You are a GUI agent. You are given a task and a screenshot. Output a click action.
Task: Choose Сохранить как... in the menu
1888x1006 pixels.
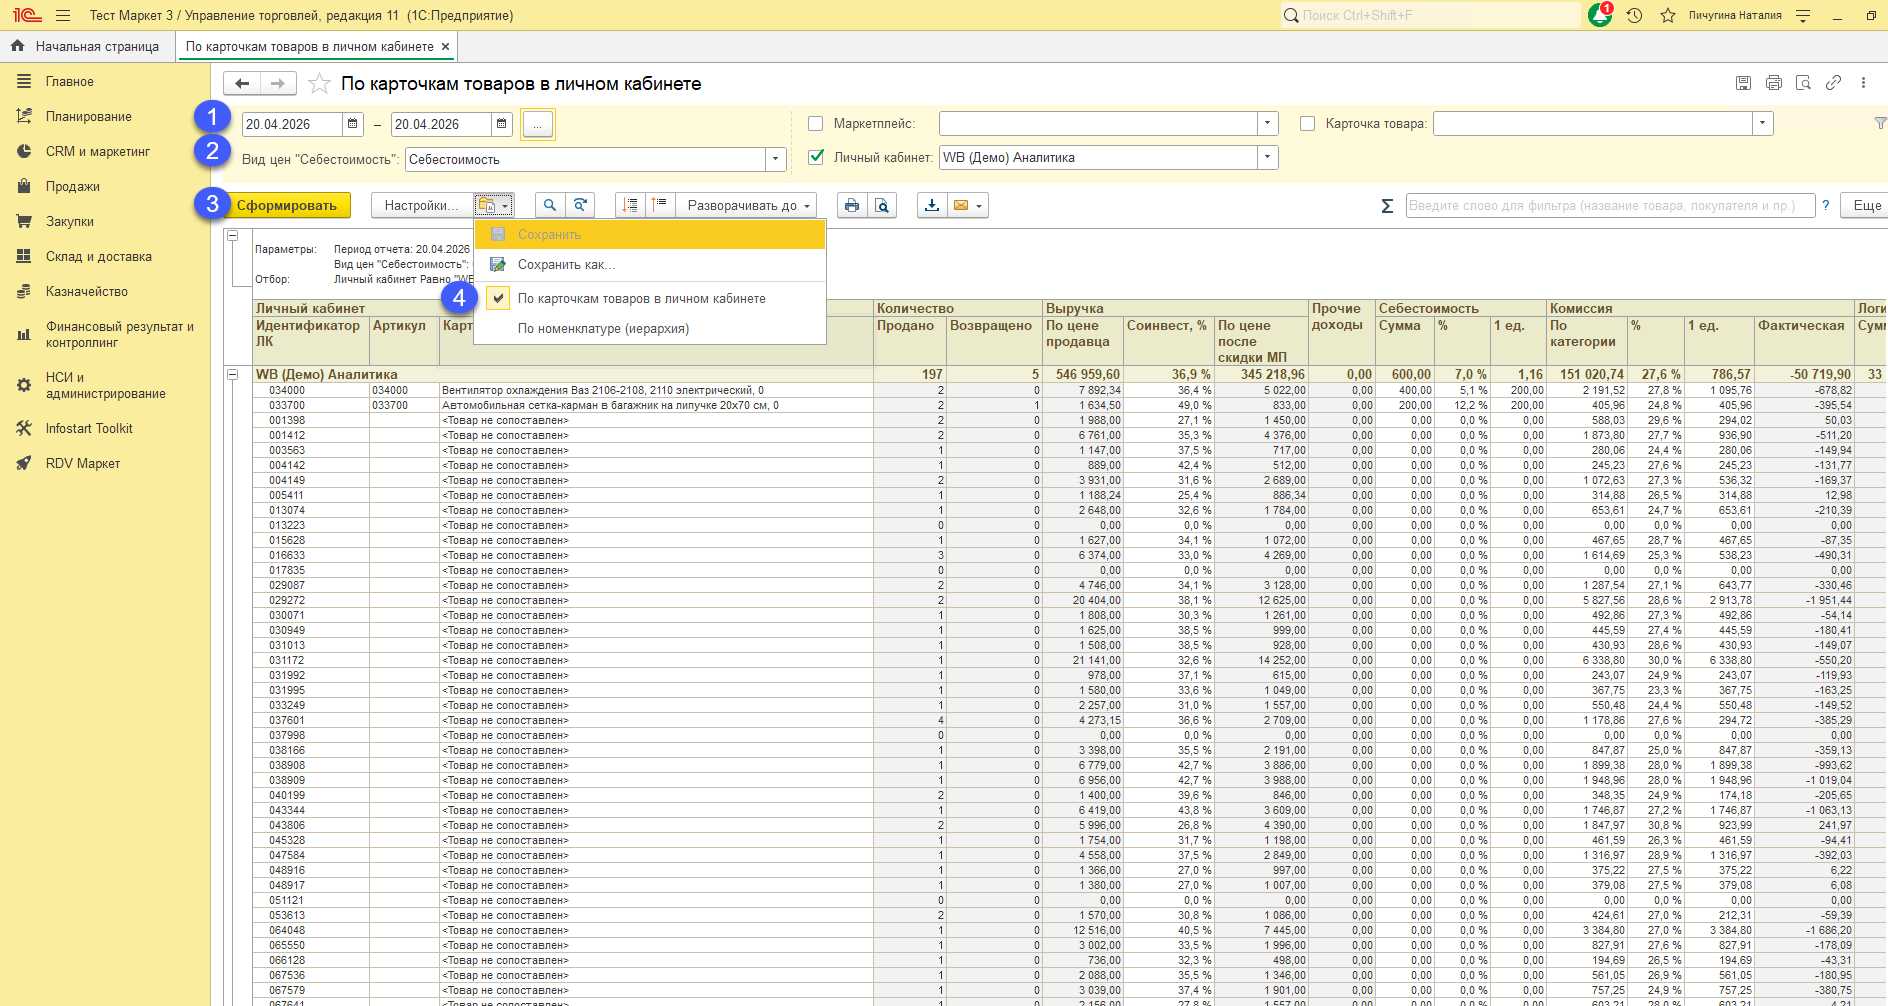point(566,265)
